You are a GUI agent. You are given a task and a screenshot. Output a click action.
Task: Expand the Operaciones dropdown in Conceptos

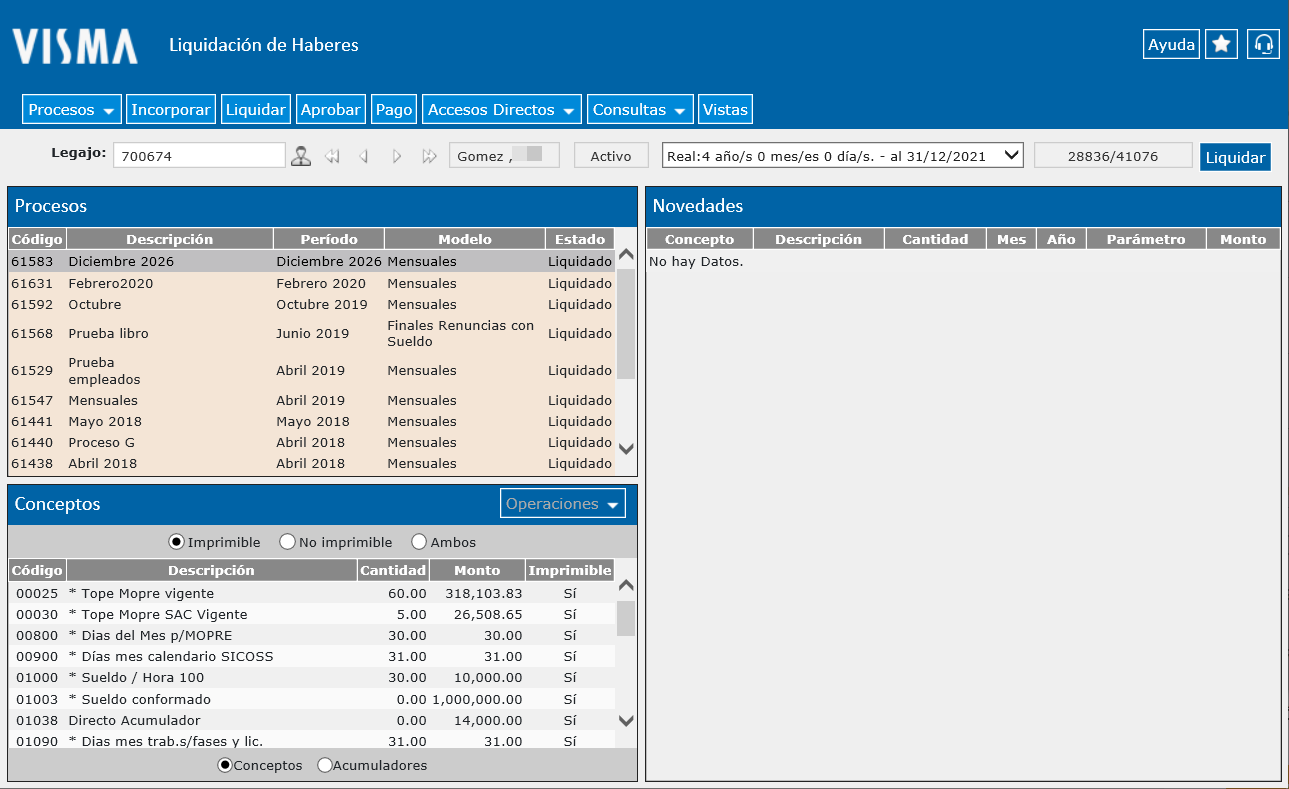(563, 504)
